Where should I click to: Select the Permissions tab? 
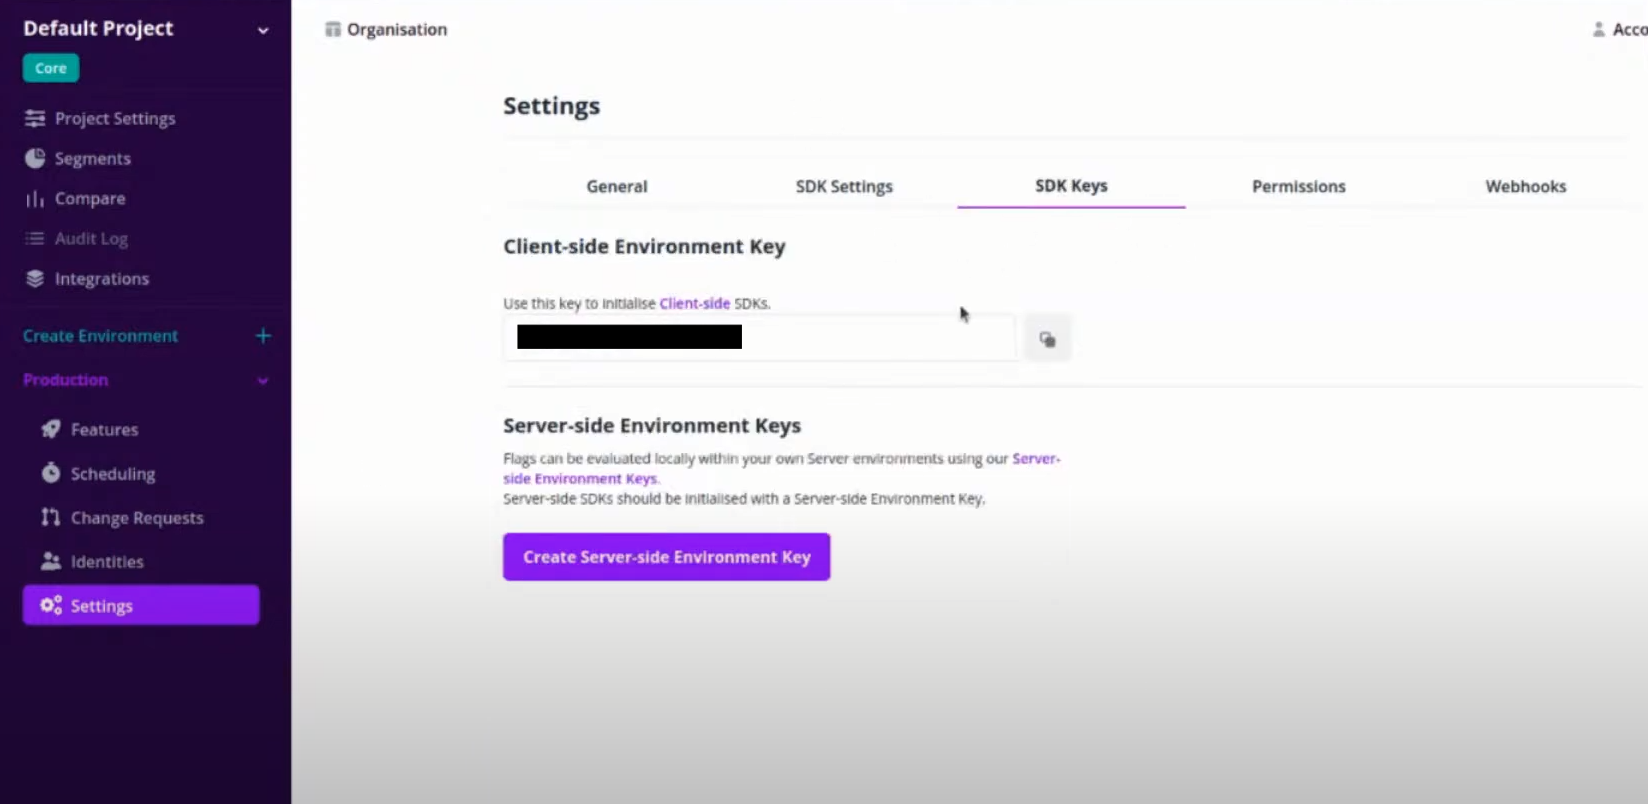(x=1298, y=186)
